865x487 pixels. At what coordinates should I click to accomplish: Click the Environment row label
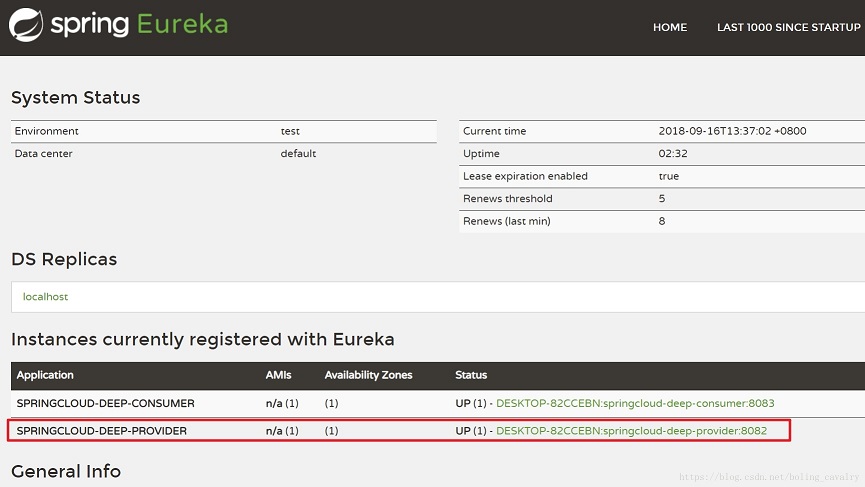[x=46, y=131]
